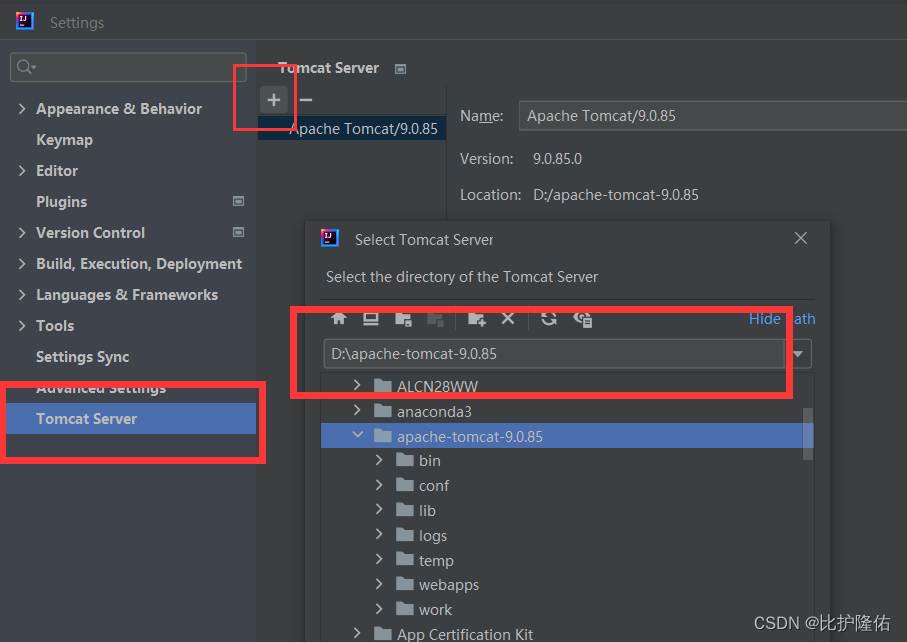Expand the ALCN28WW folder
Viewport: 907px width, 642px height.
tap(357, 385)
